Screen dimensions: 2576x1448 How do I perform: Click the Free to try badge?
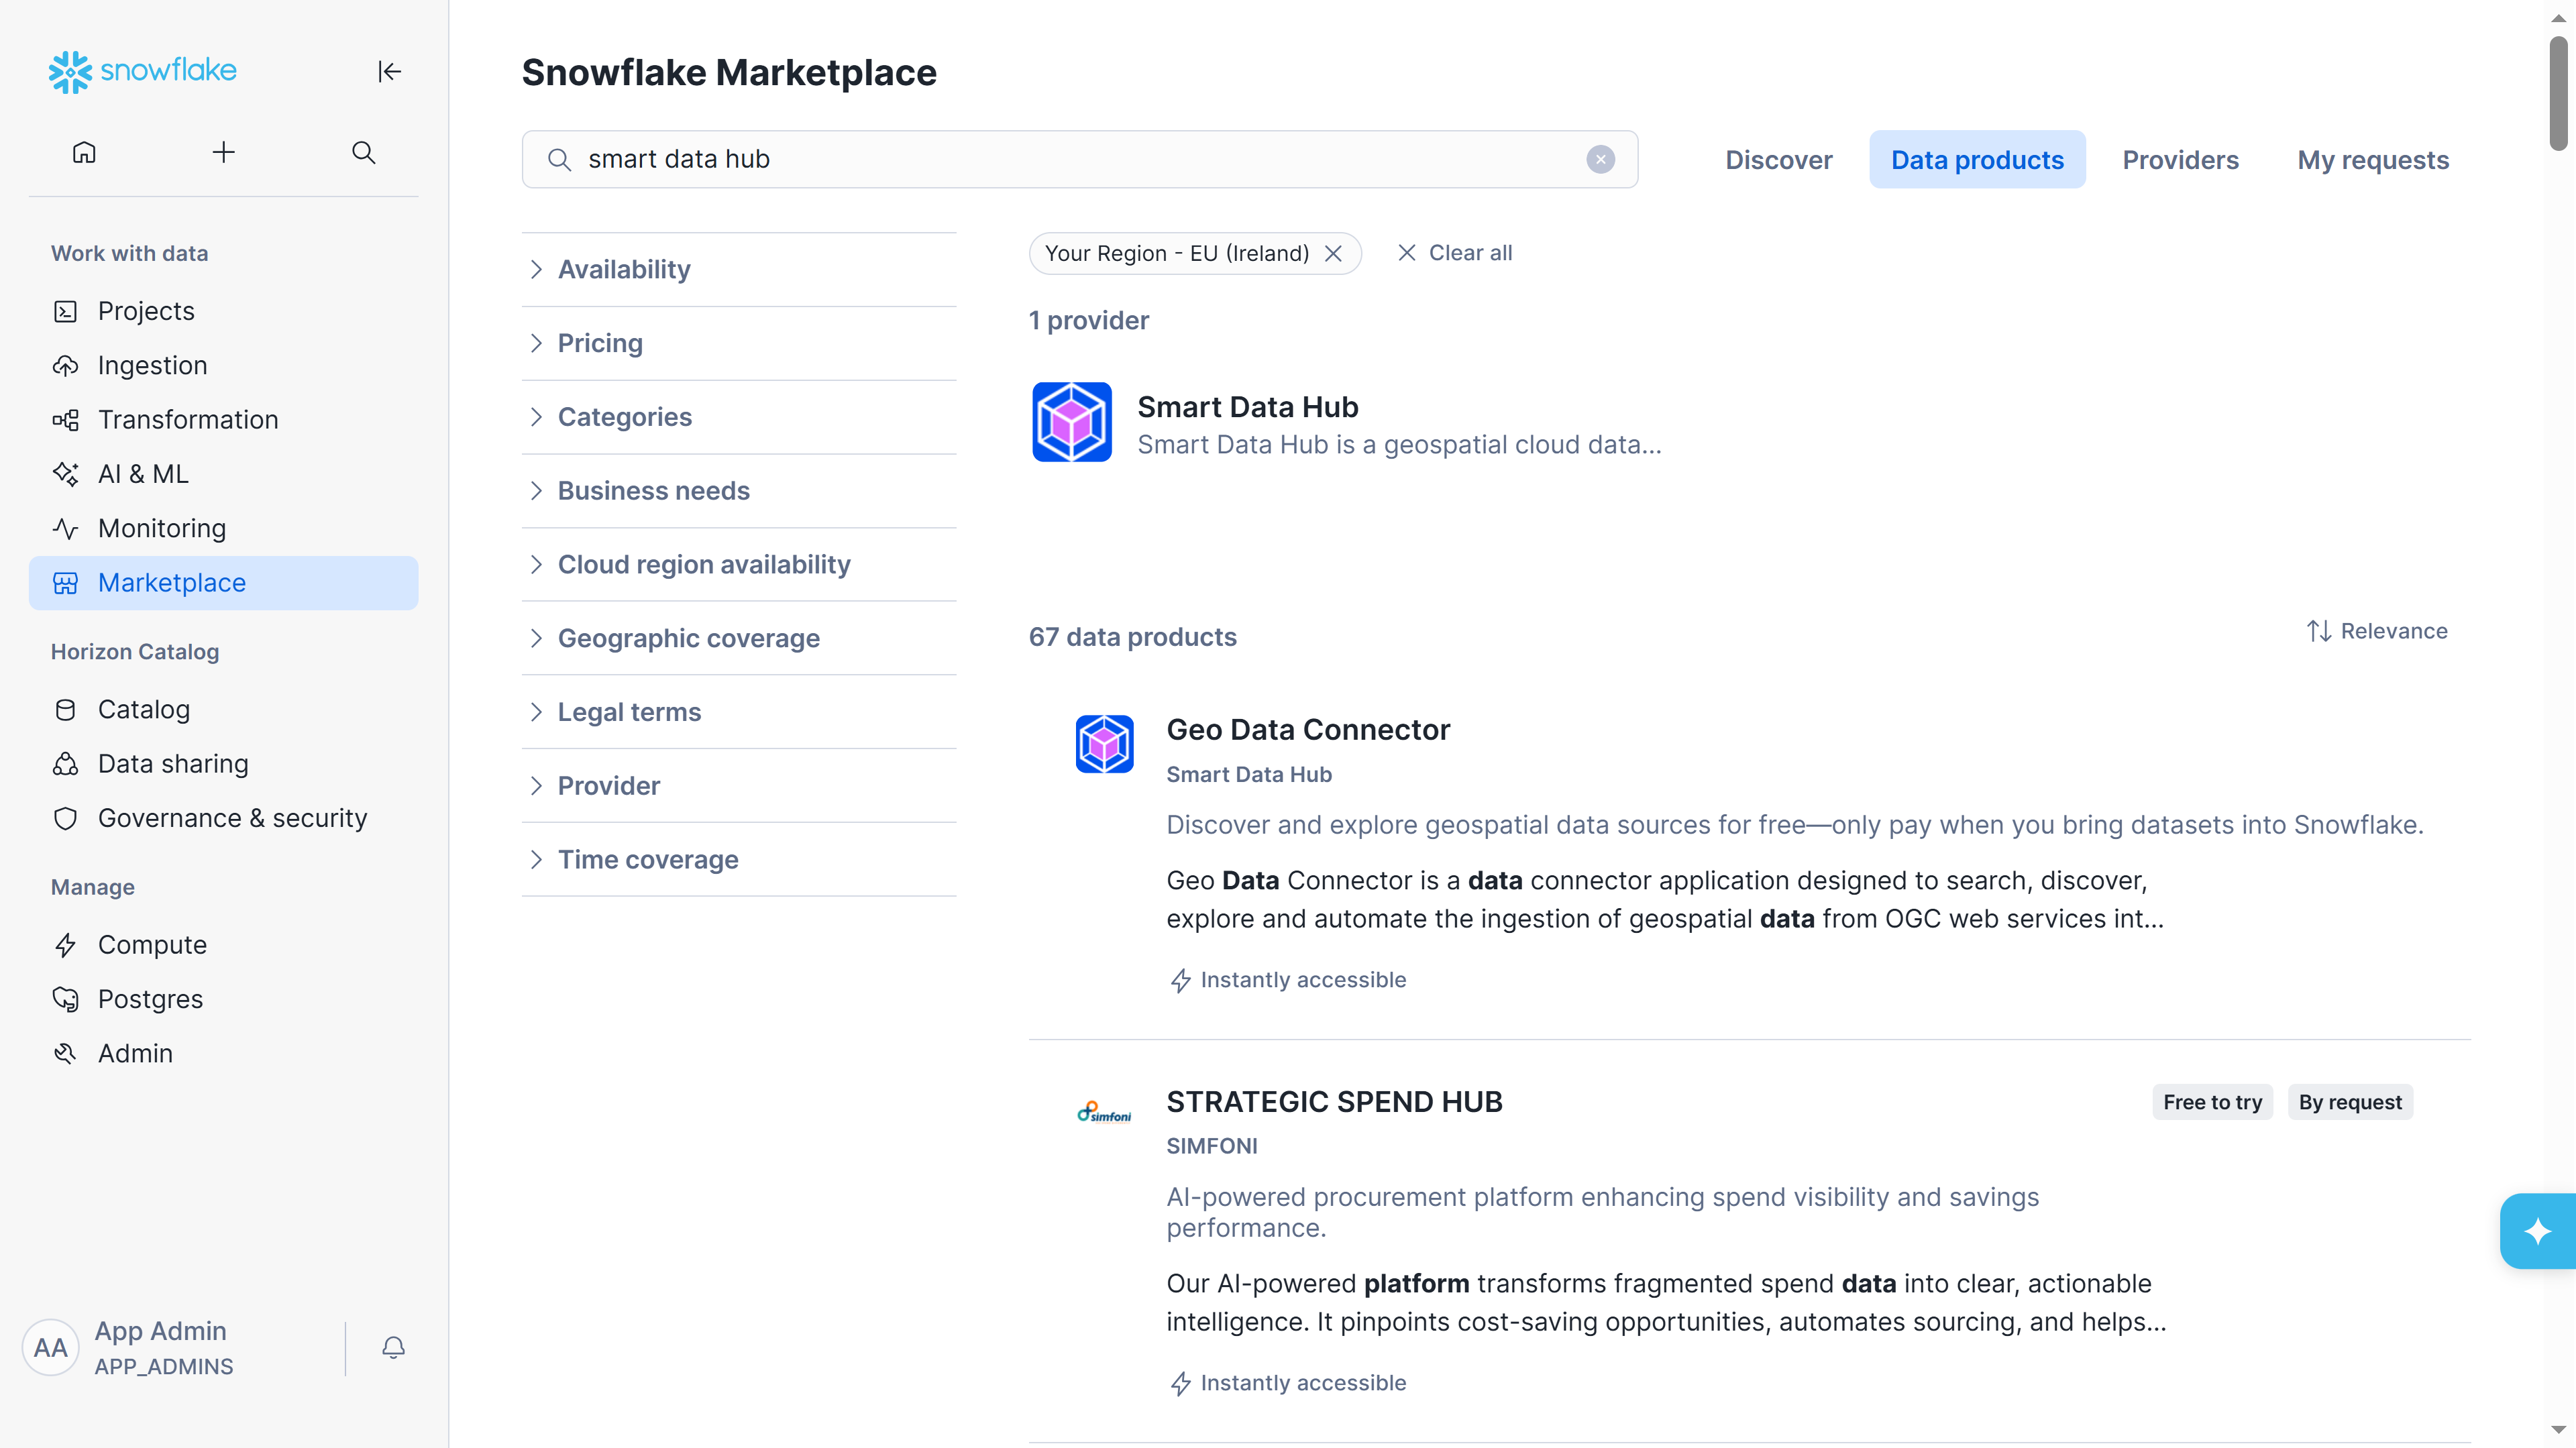[2212, 1102]
